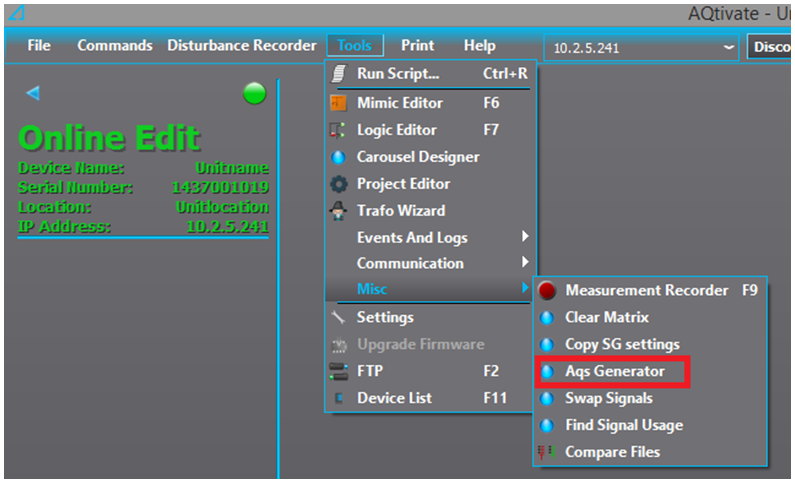Choose Logic Editor from Tools menu
795x483 pixels.
[430, 130]
